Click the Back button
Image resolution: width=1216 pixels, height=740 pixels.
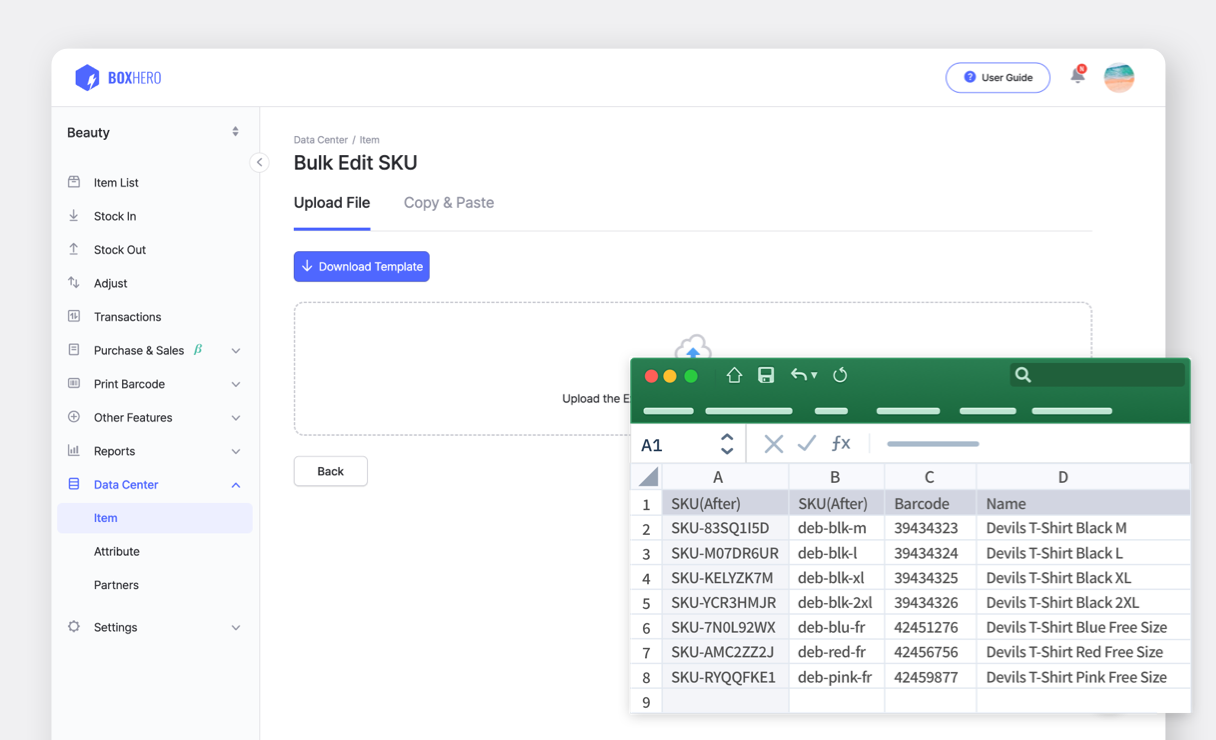click(x=330, y=470)
